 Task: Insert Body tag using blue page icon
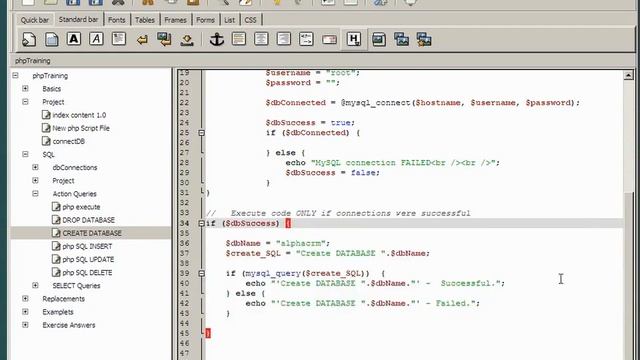(51, 40)
